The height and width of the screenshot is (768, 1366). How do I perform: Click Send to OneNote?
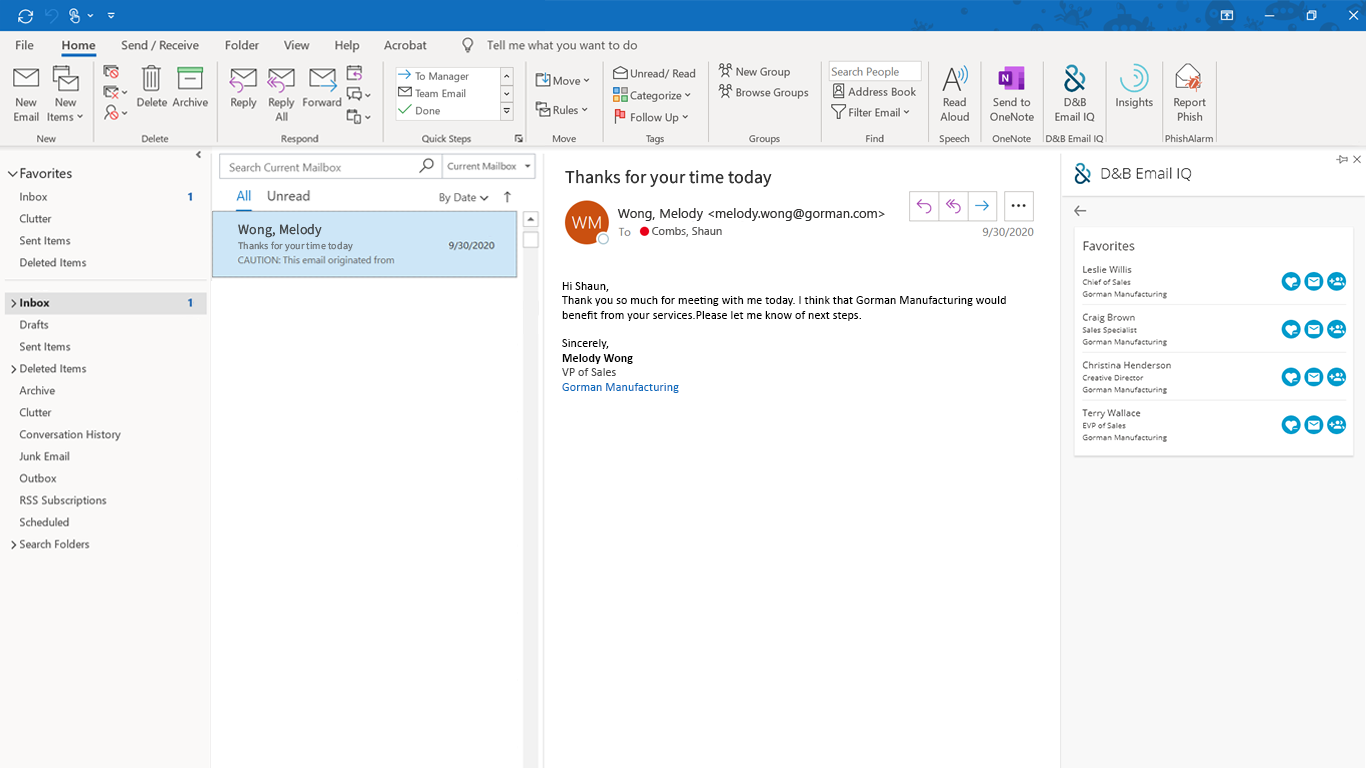(1012, 94)
